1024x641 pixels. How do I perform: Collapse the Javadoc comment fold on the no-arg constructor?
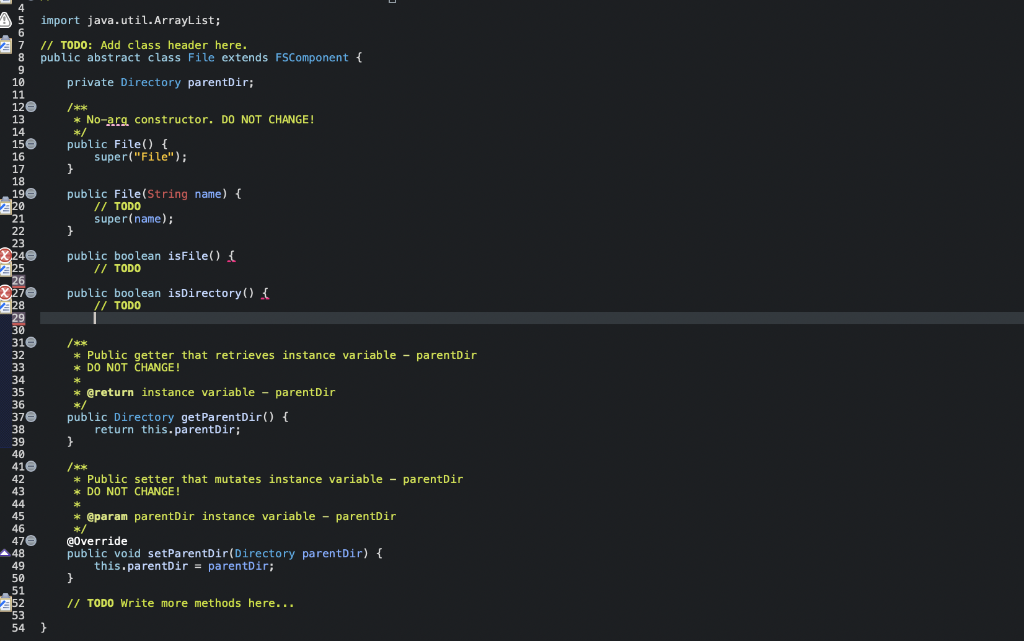[x=30, y=107]
